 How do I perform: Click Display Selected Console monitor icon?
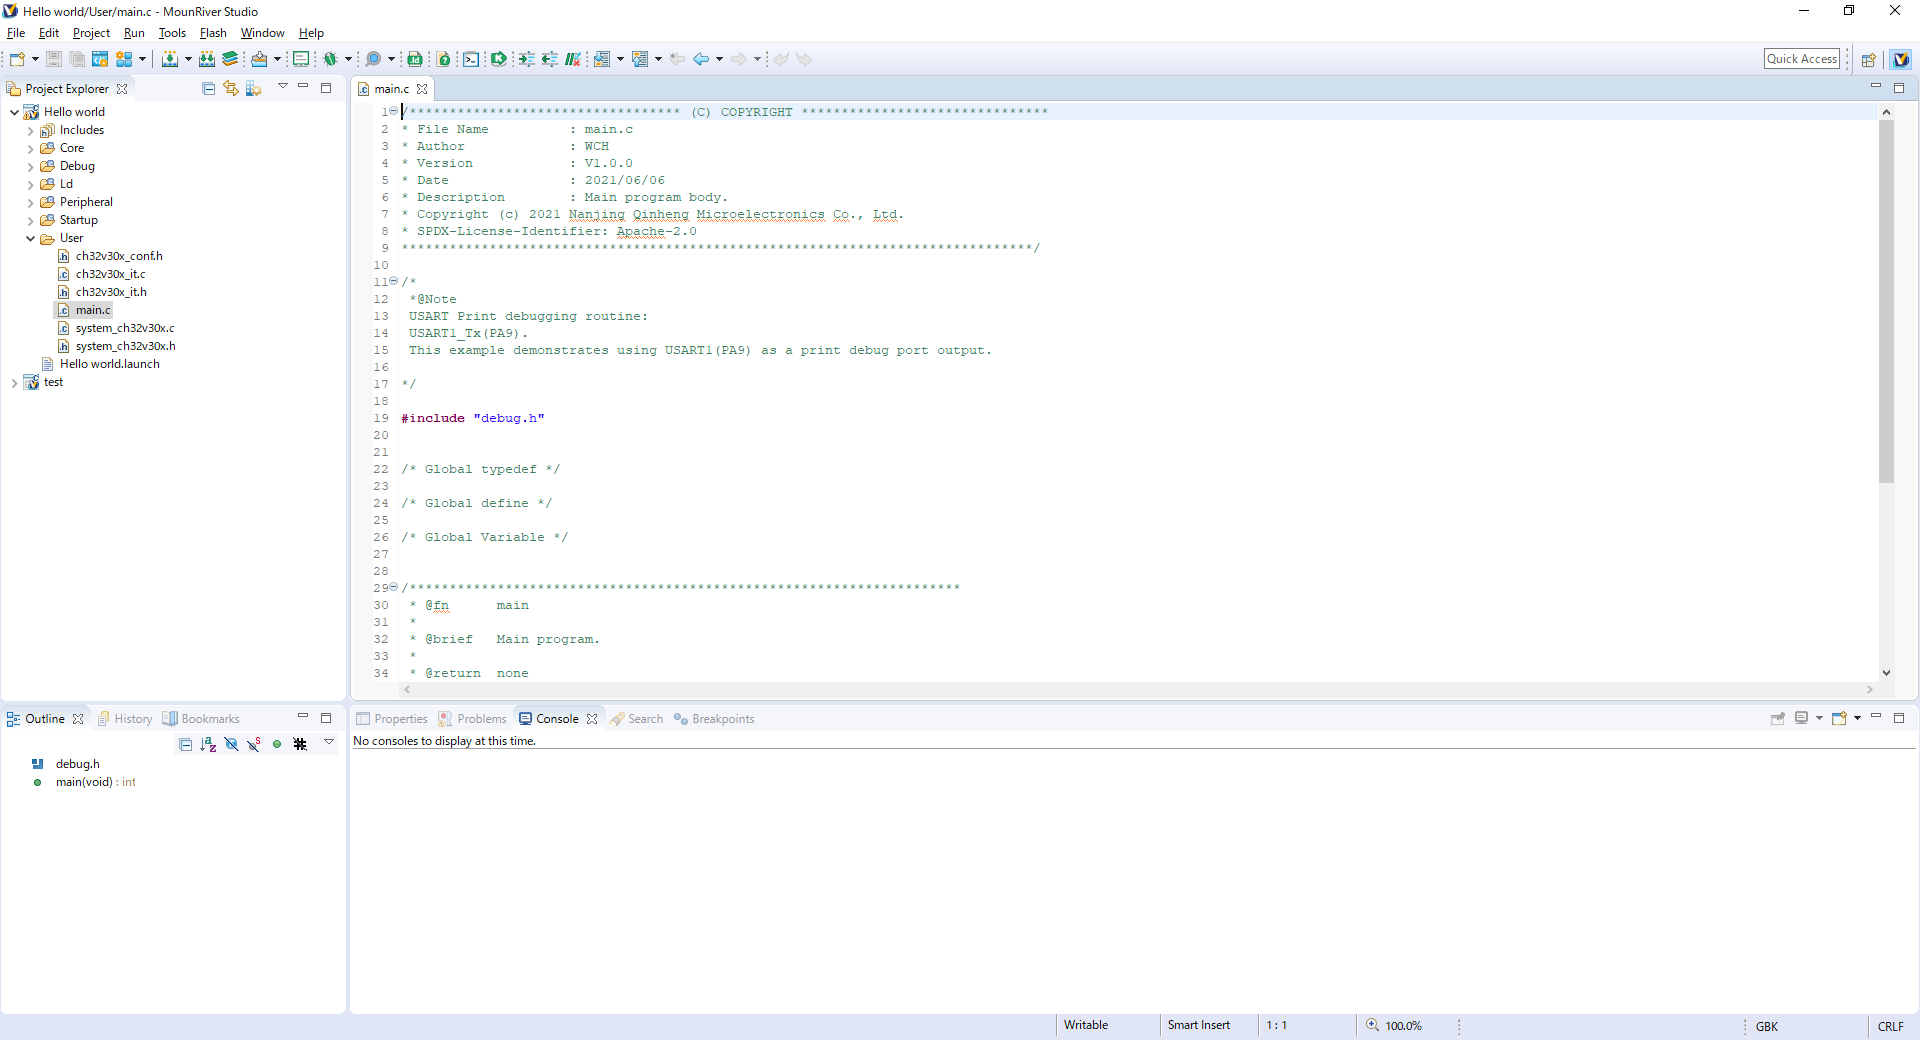tap(1801, 718)
